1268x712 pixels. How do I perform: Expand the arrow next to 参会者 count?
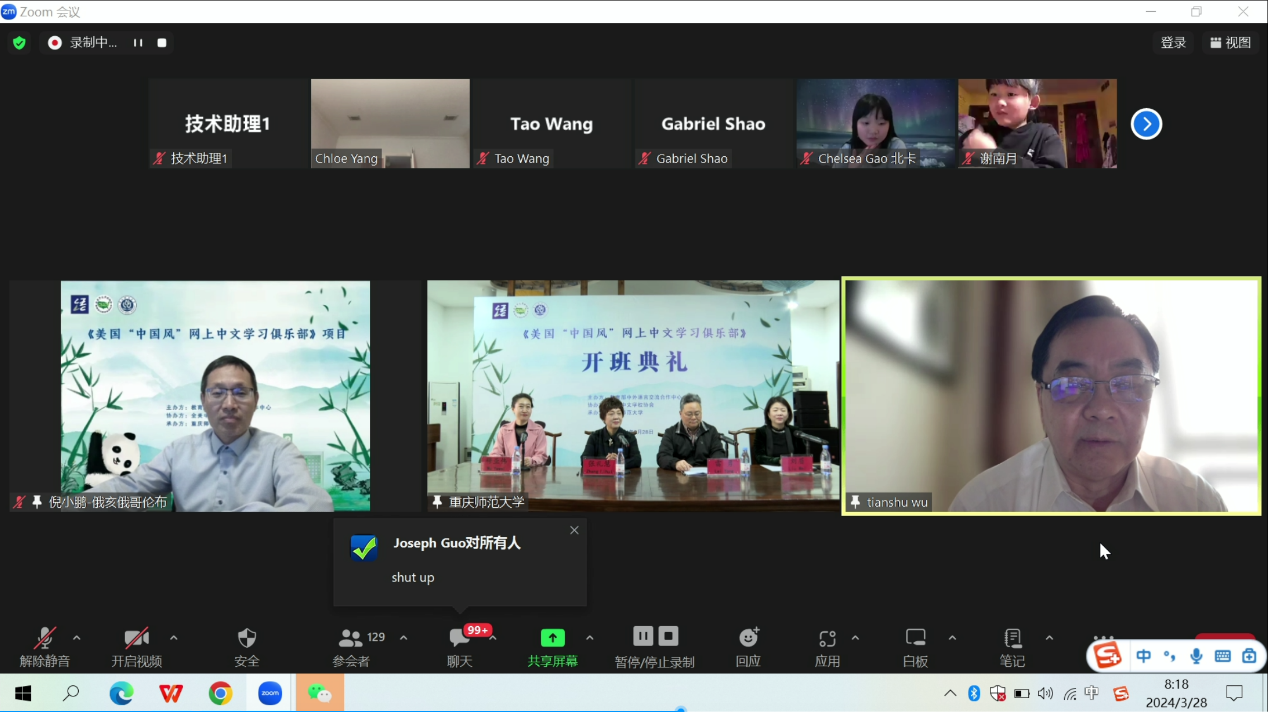tap(404, 638)
